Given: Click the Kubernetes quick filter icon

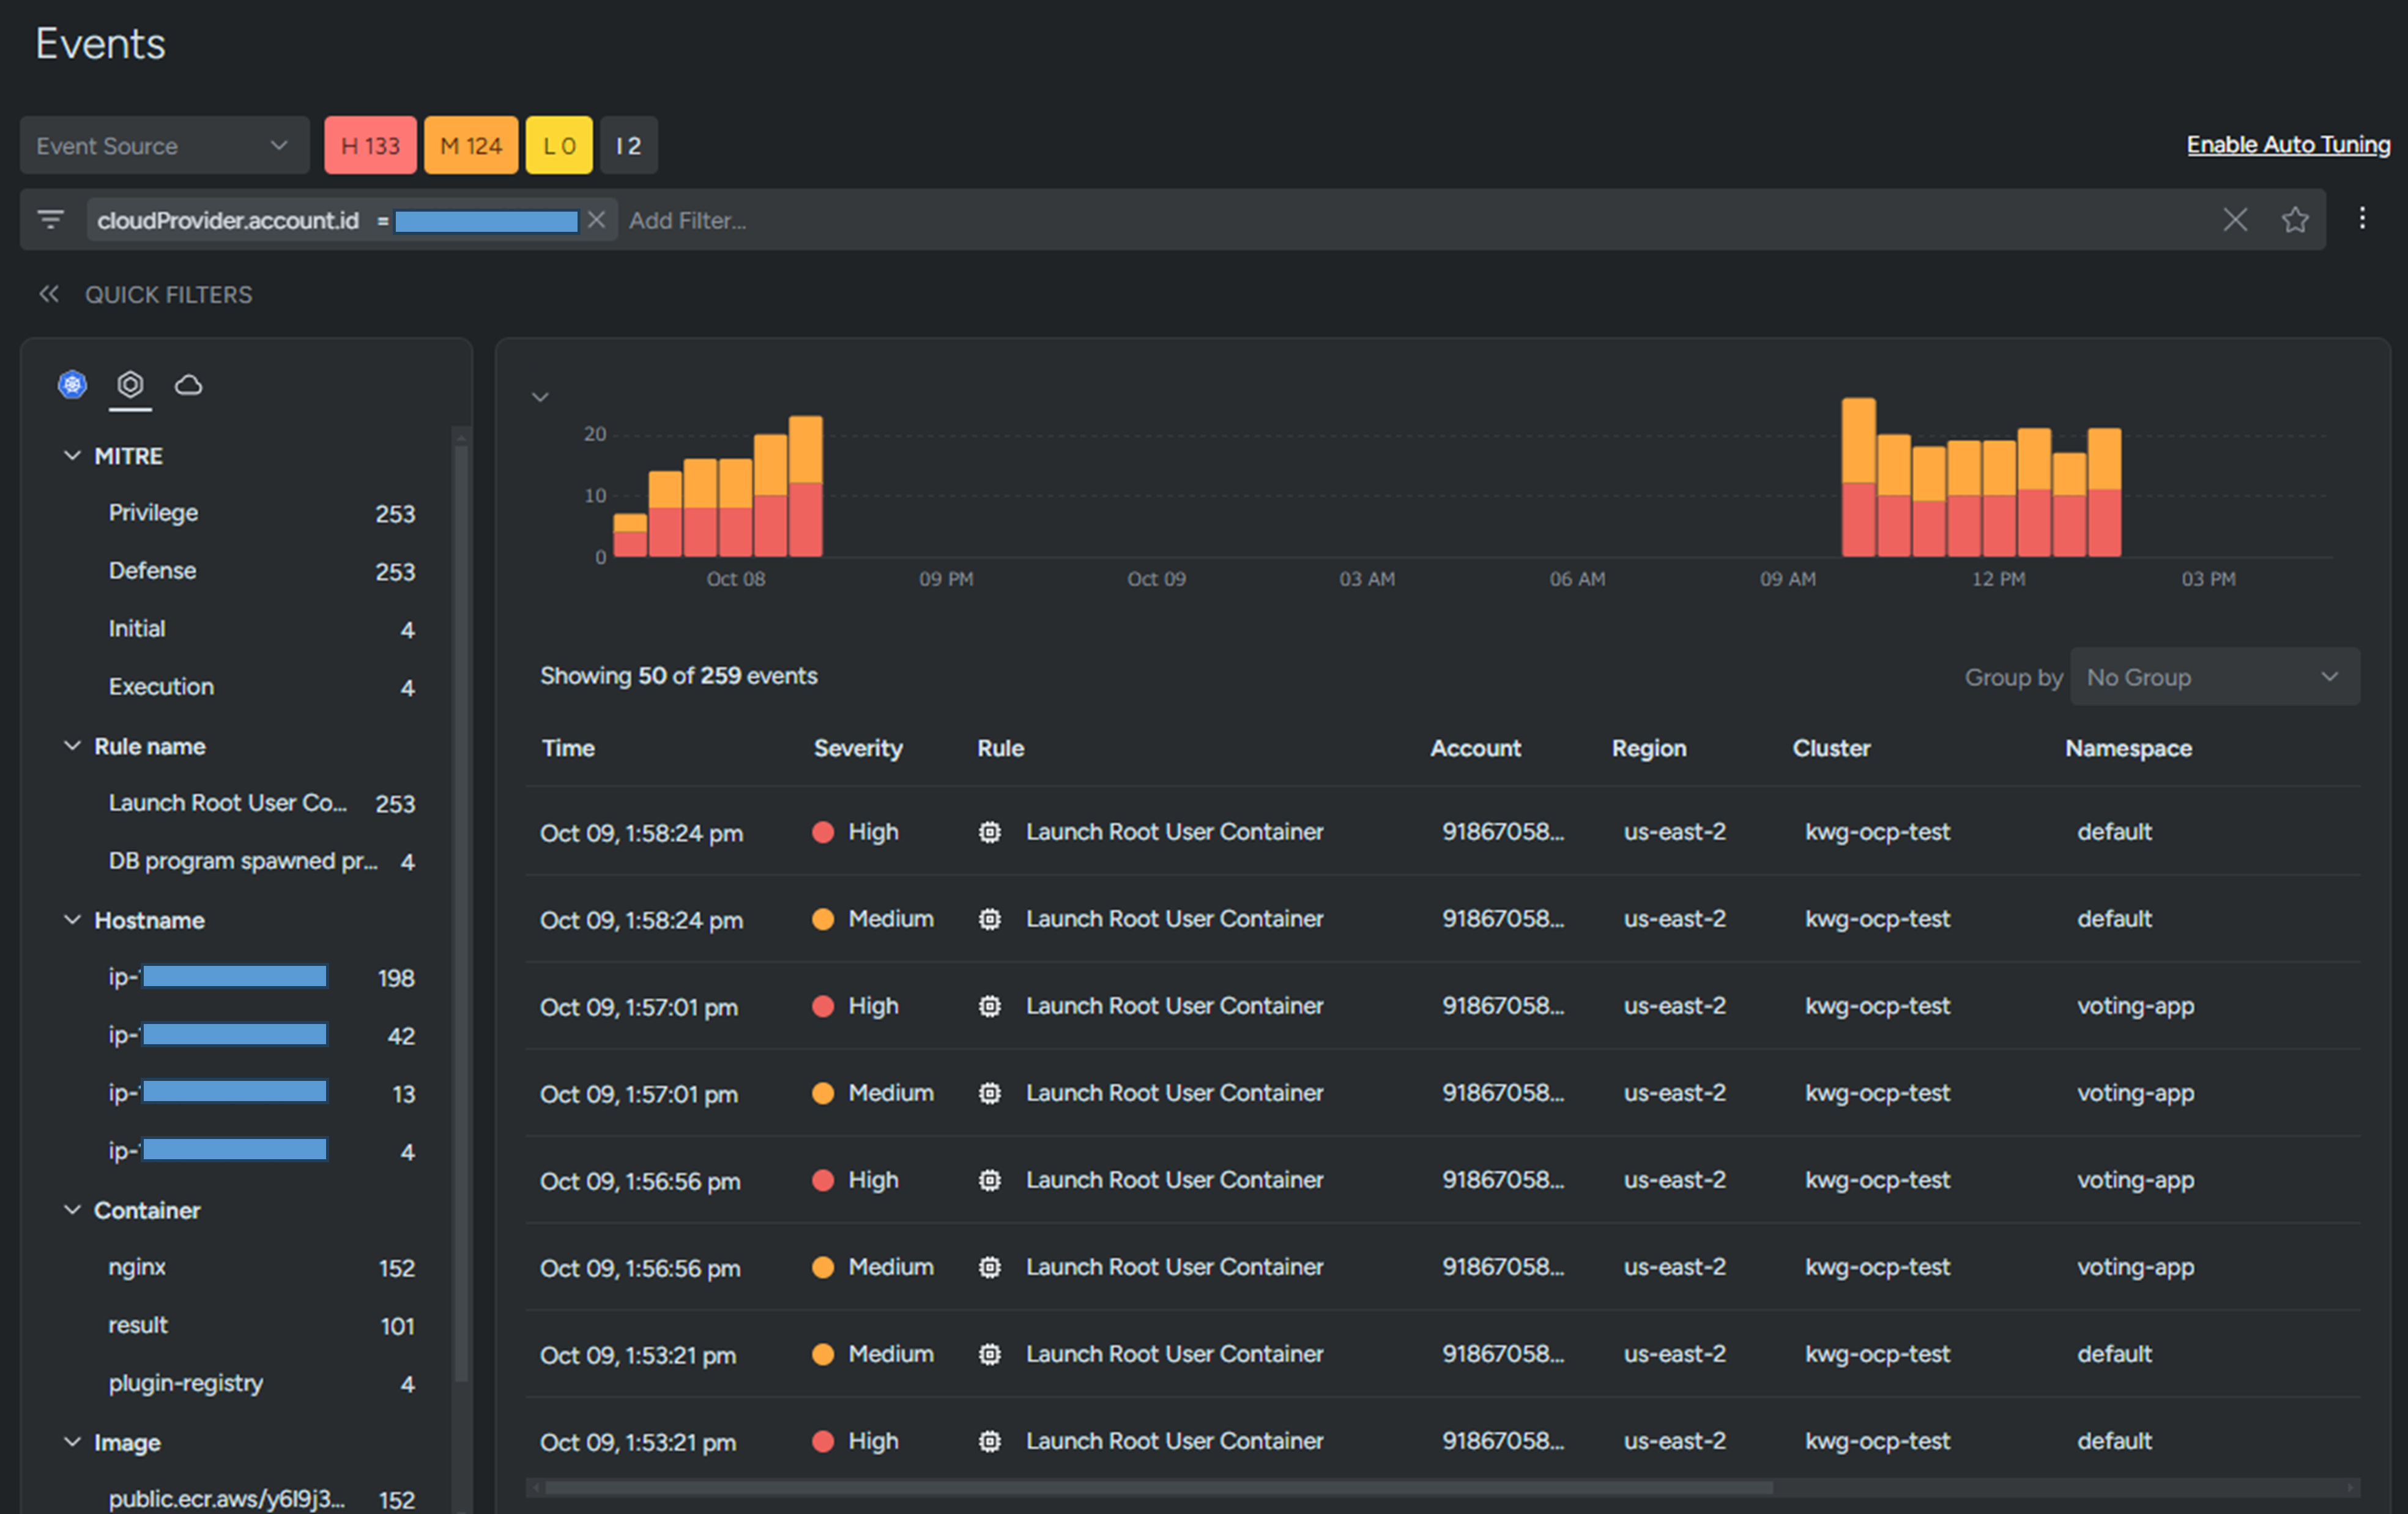Looking at the screenshot, I should pos(72,384).
